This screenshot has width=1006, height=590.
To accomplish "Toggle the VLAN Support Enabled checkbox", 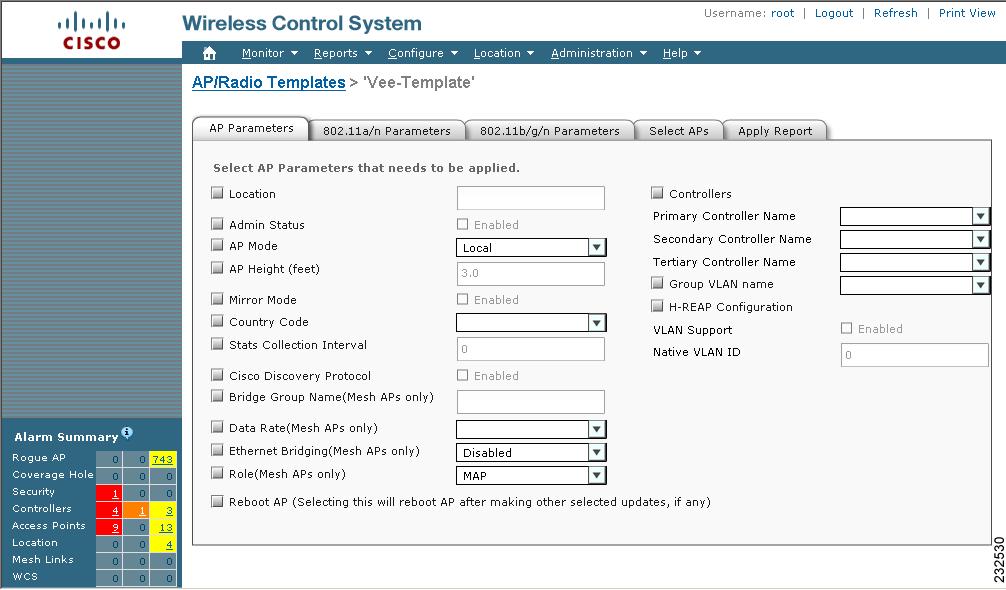I will [x=847, y=328].
